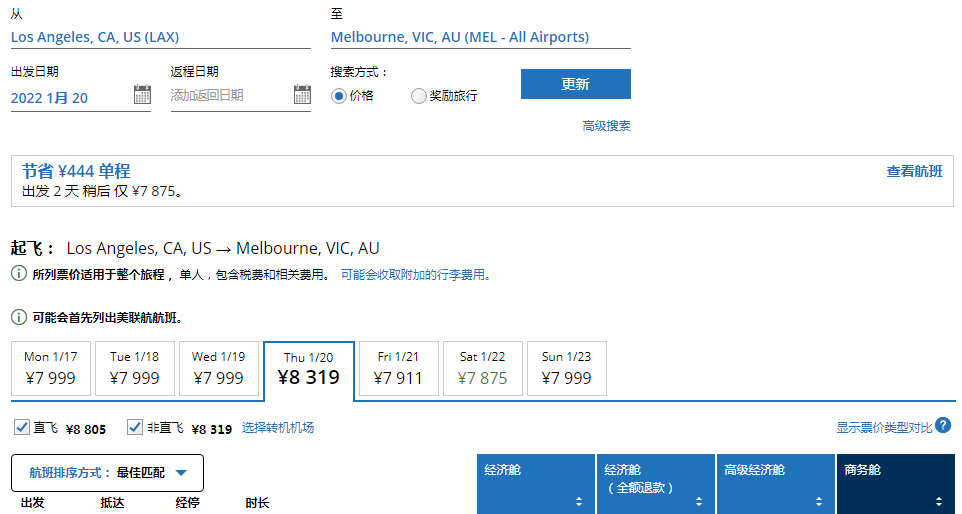Uncheck the 非直飞 checkbox
962x514 pixels.
[136, 428]
